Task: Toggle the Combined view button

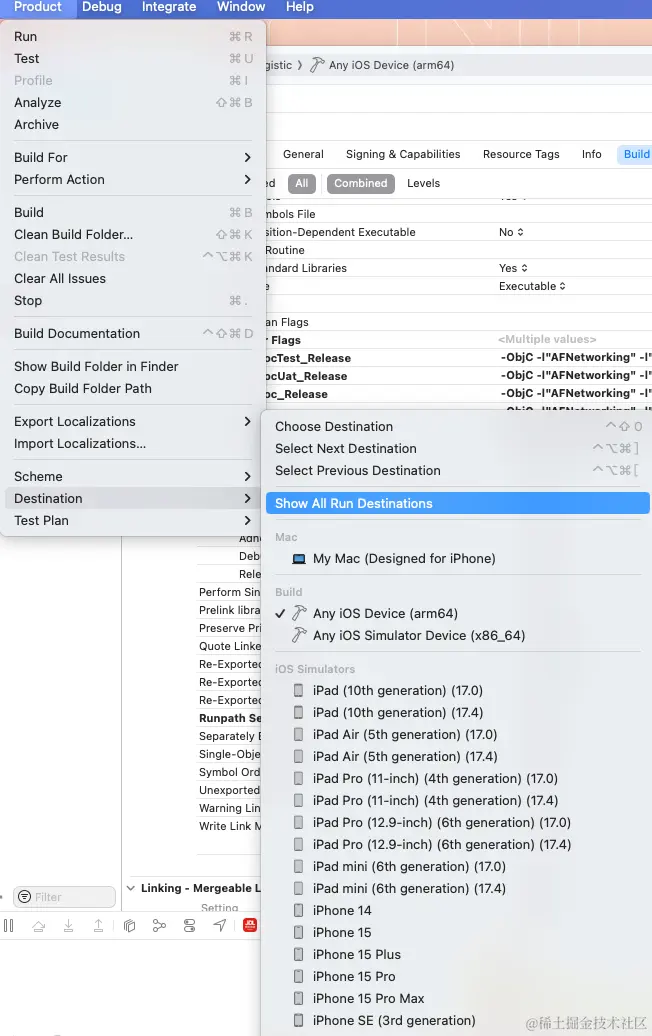Action: click(x=360, y=183)
